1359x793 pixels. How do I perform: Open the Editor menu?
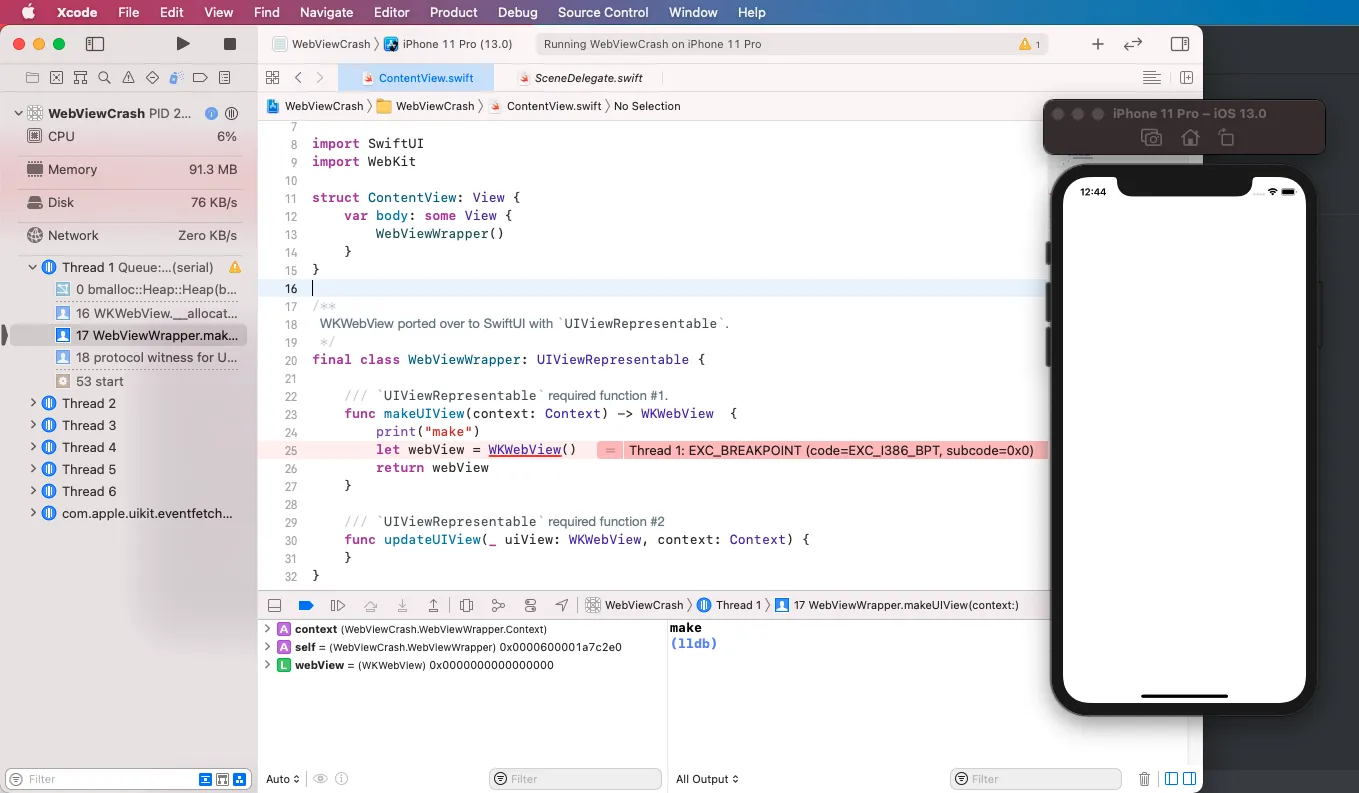(392, 12)
